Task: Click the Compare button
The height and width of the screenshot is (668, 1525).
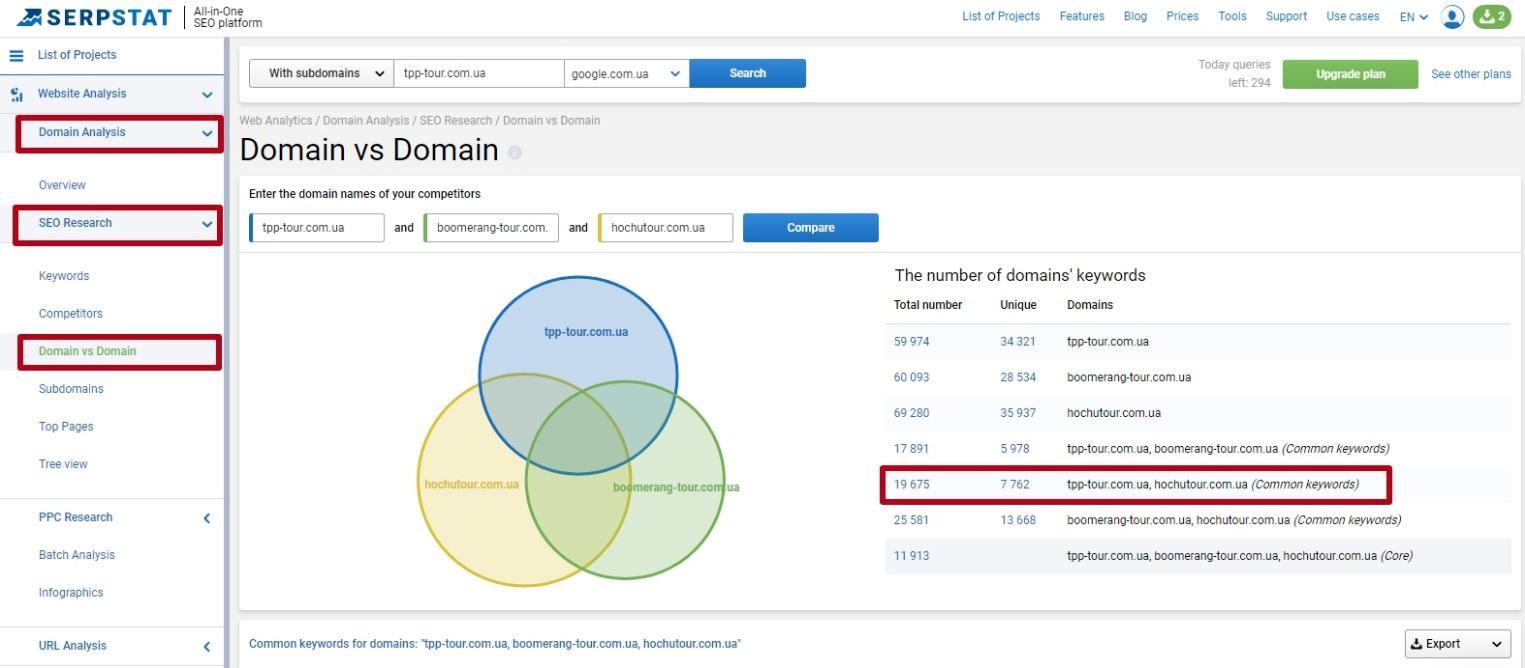Action: (810, 228)
